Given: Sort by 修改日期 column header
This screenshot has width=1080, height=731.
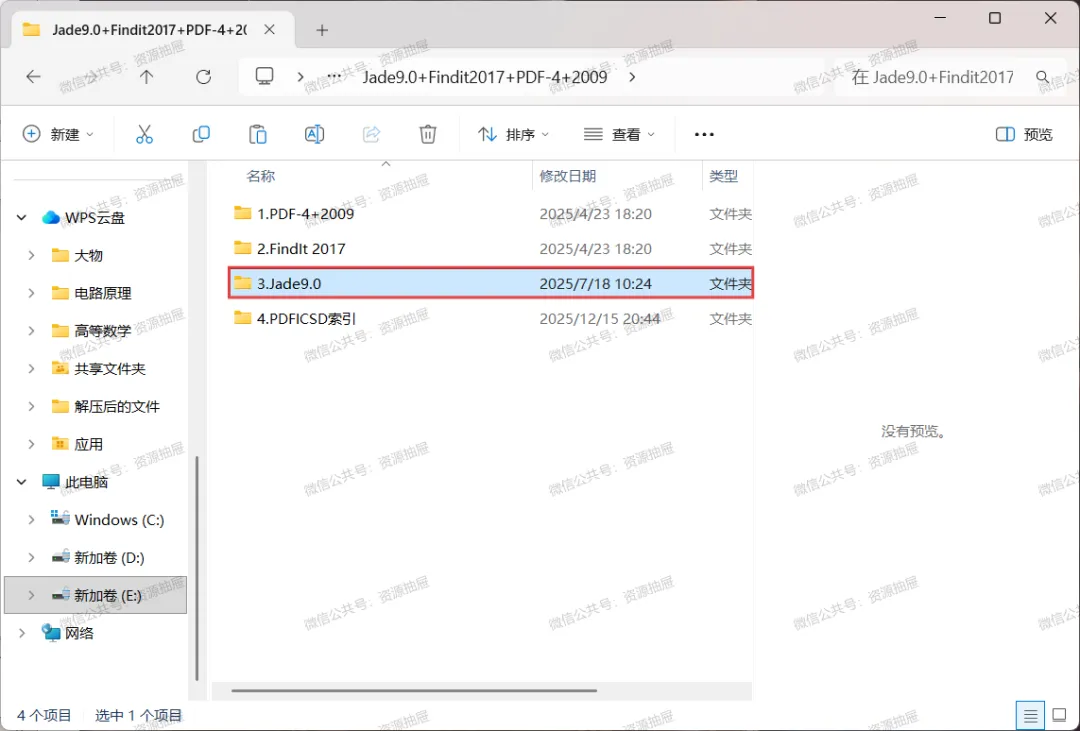Looking at the screenshot, I should tap(568, 176).
